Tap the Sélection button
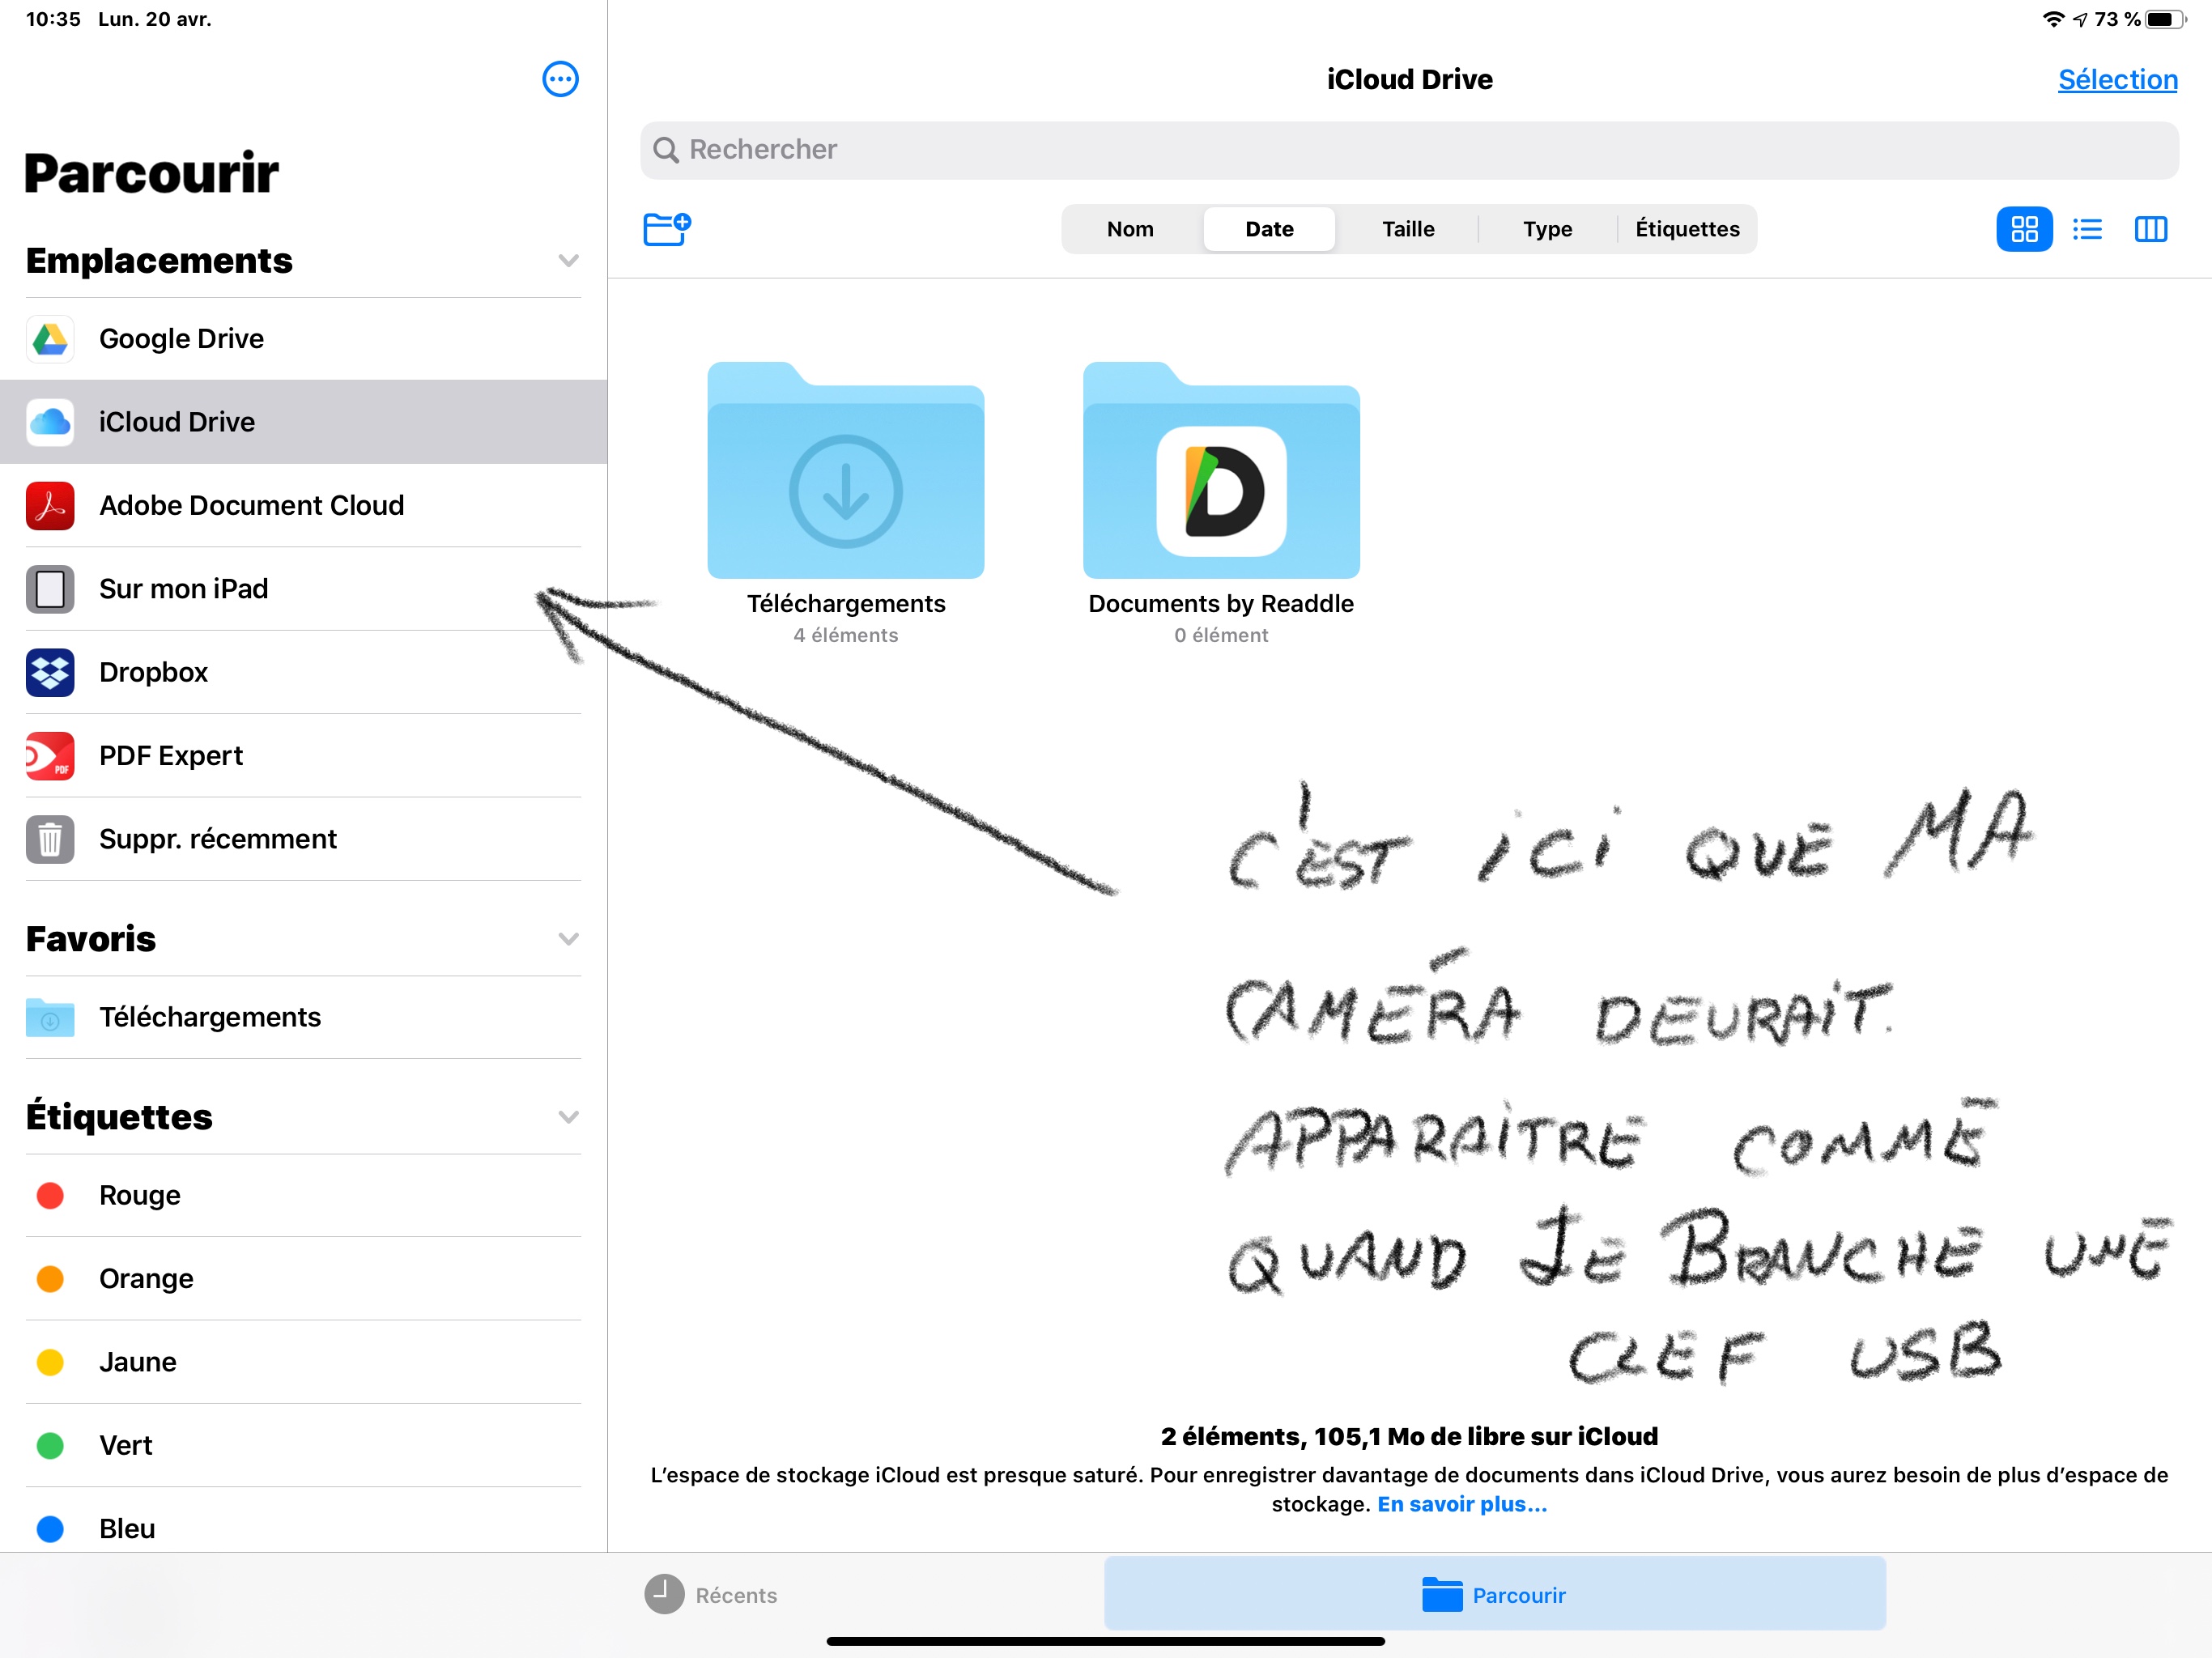The image size is (2212, 1658). (2117, 80)
